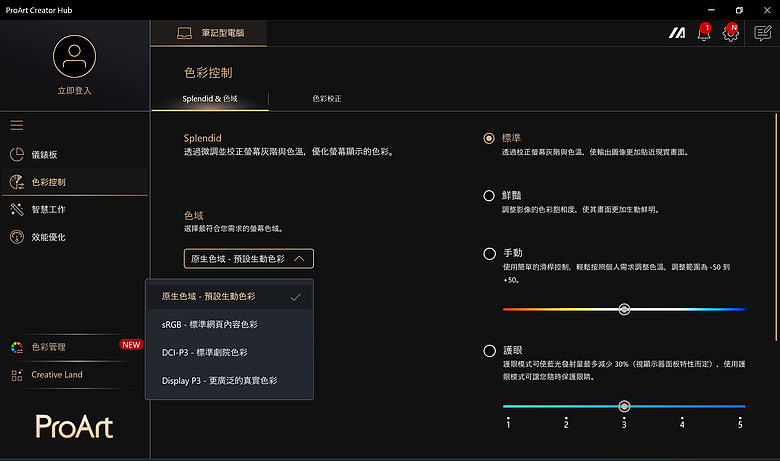Click the feedback note icon at top right
Screen dimensions: 780x461
[763, 33]
